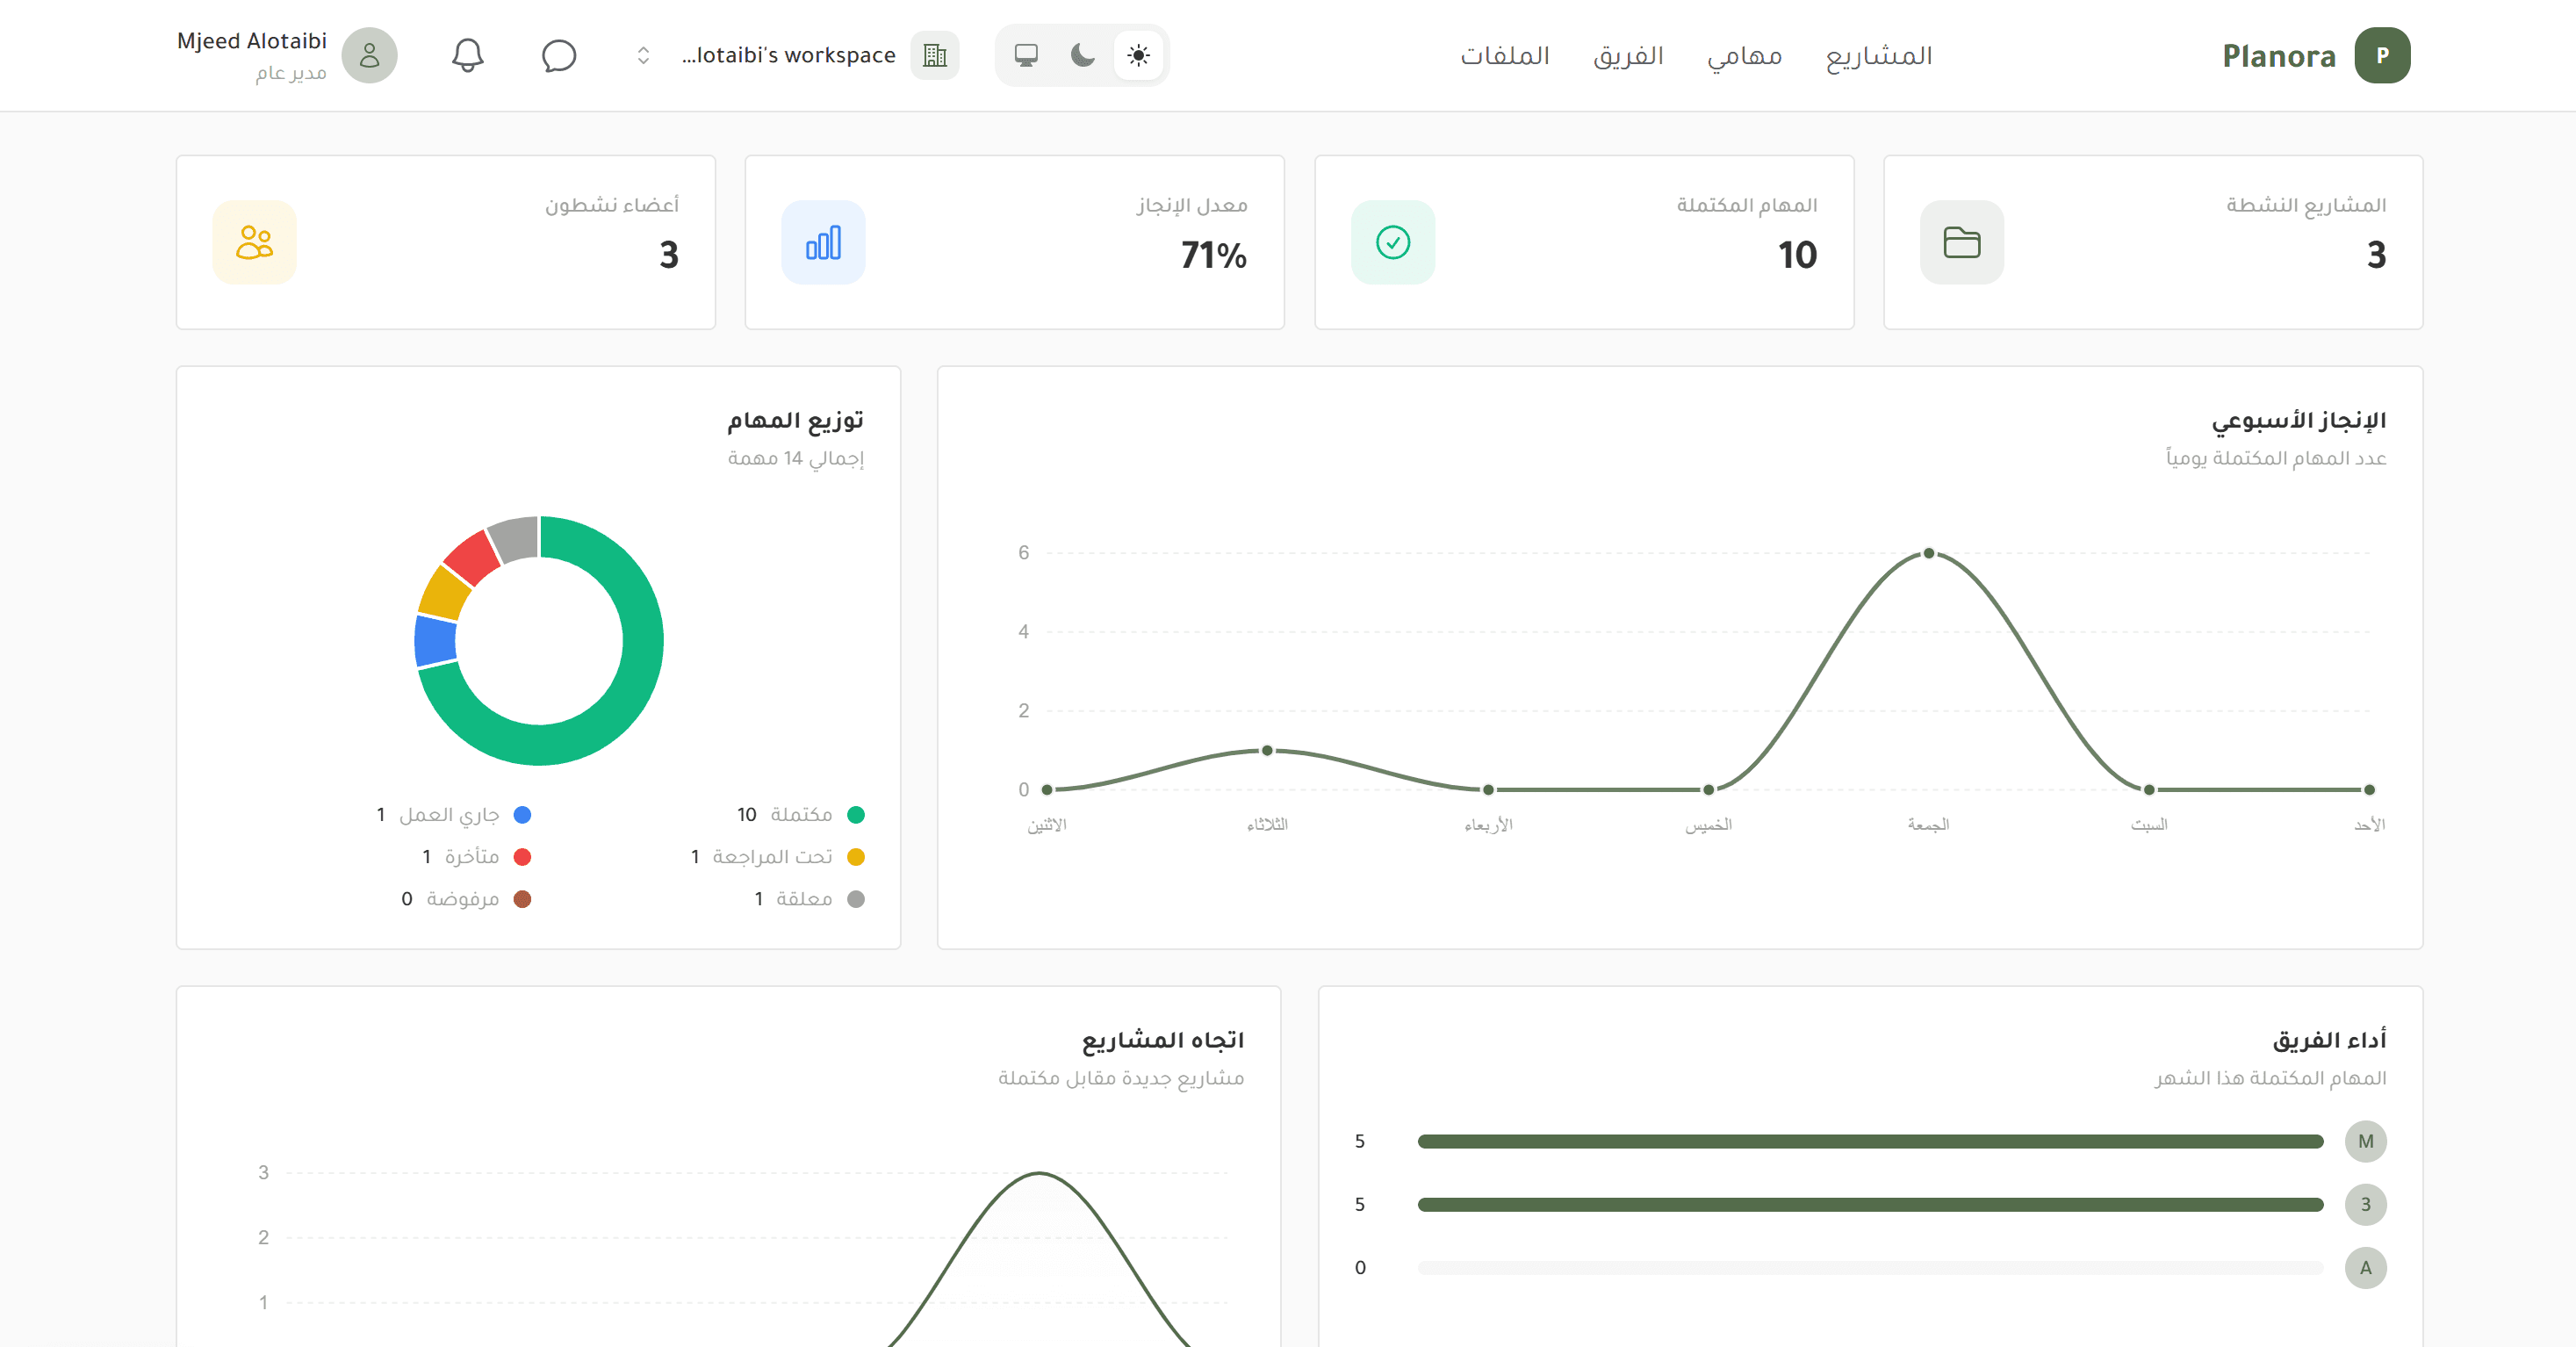
Task: Click member A's empty progress bar
Action: [1870, 1268]
